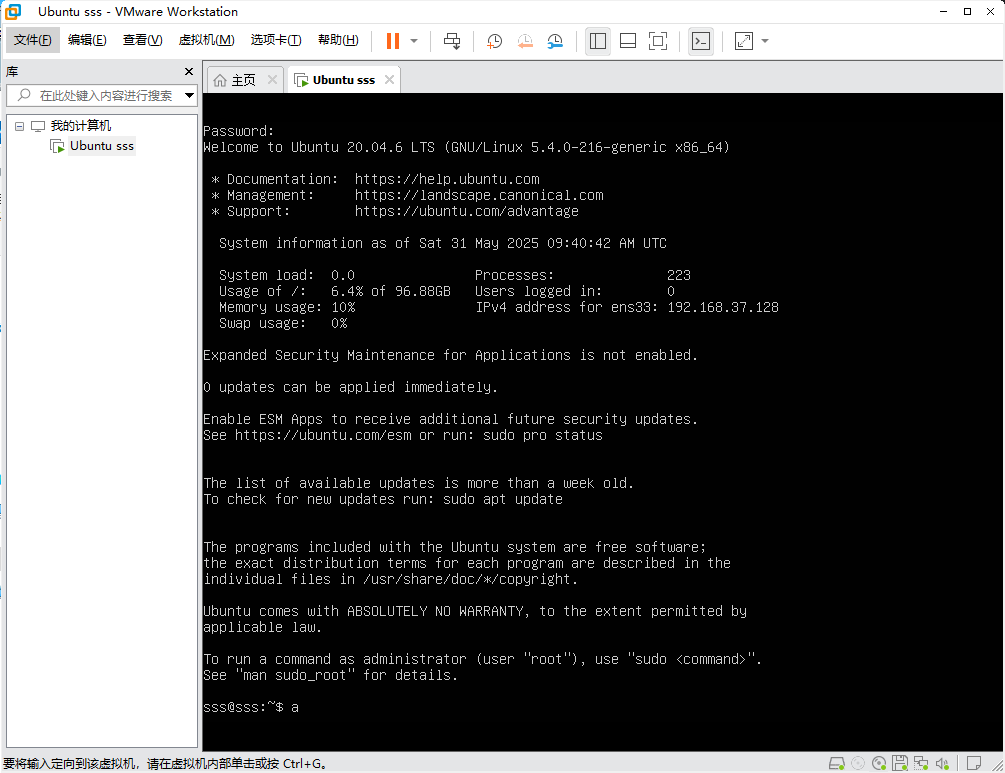This screenshot has height=773, width=1005.
Task: Enter full screen mode
Action: (x=658, y=41)
